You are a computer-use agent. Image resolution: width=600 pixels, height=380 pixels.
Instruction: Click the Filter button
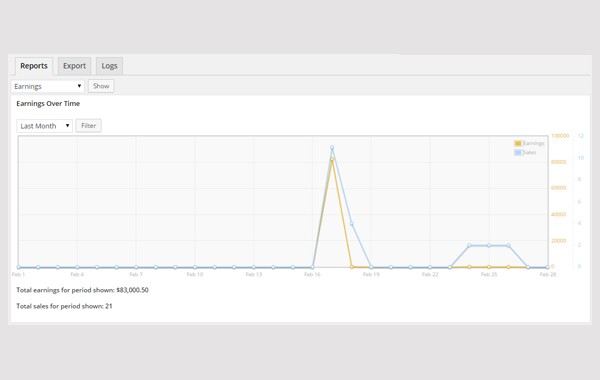88,126
